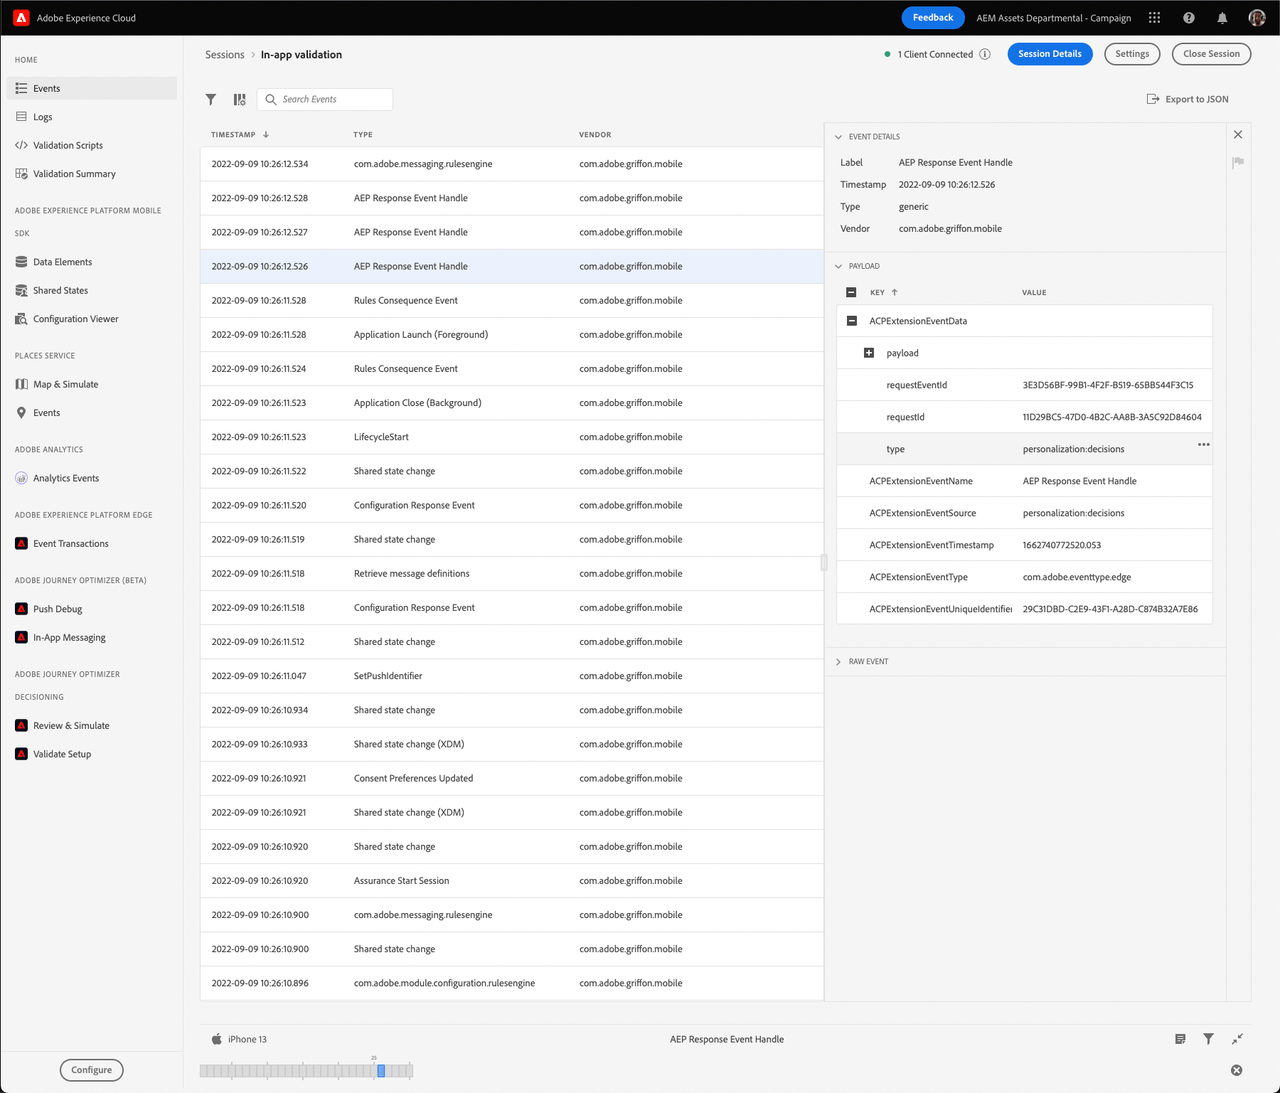Open Configuration Viewer in the sidebar
The height and width of the screenshot is (1093, 1280).
click(92, 319)
